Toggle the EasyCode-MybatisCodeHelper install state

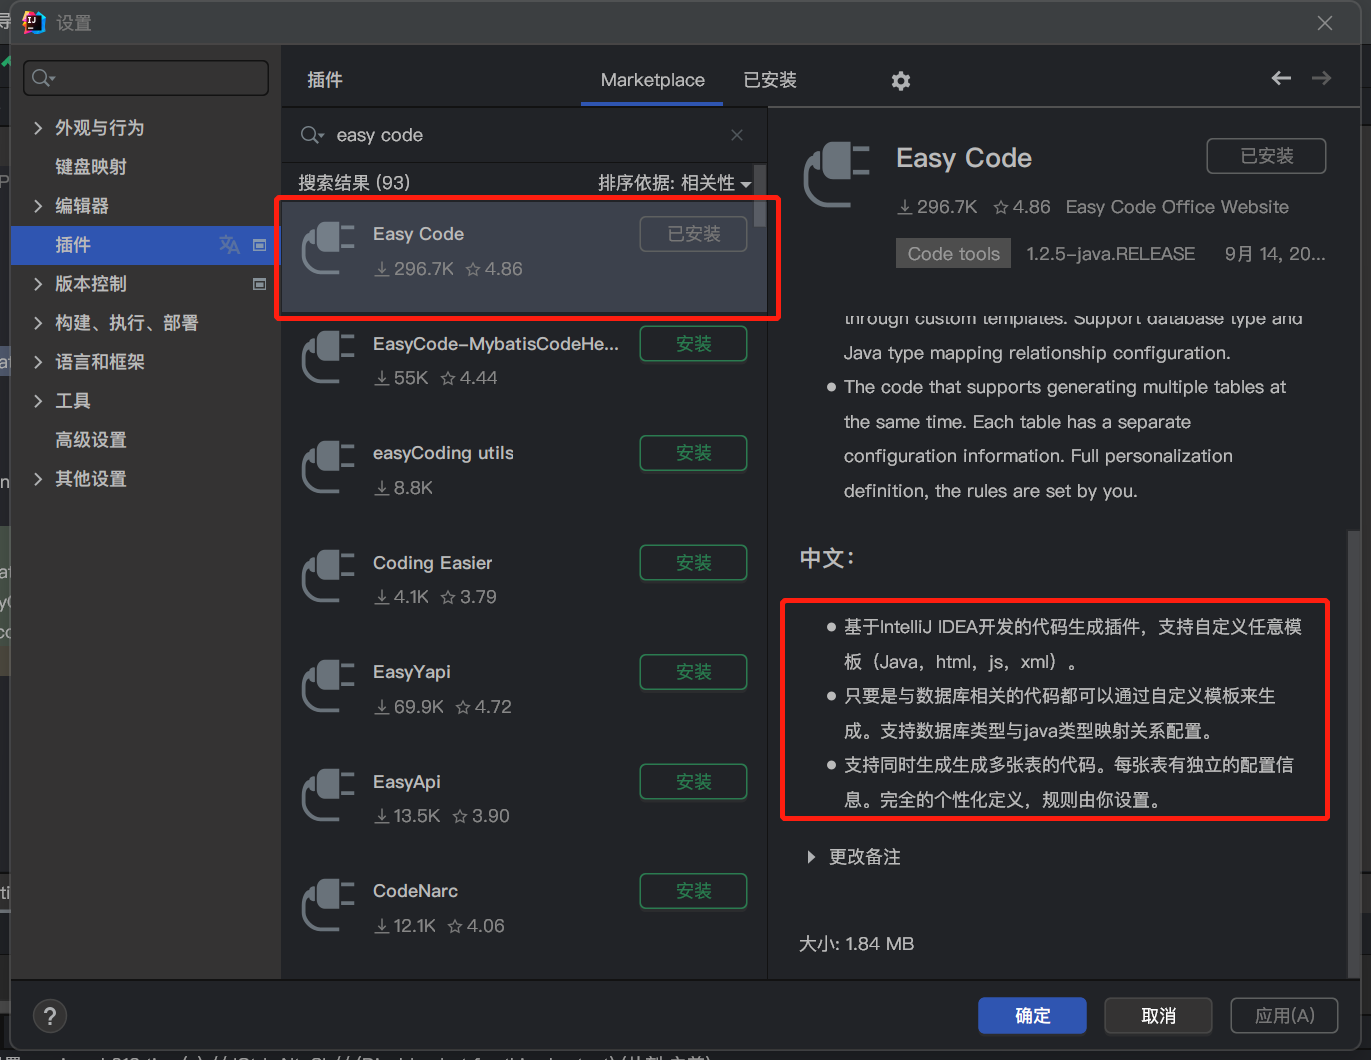693,343
